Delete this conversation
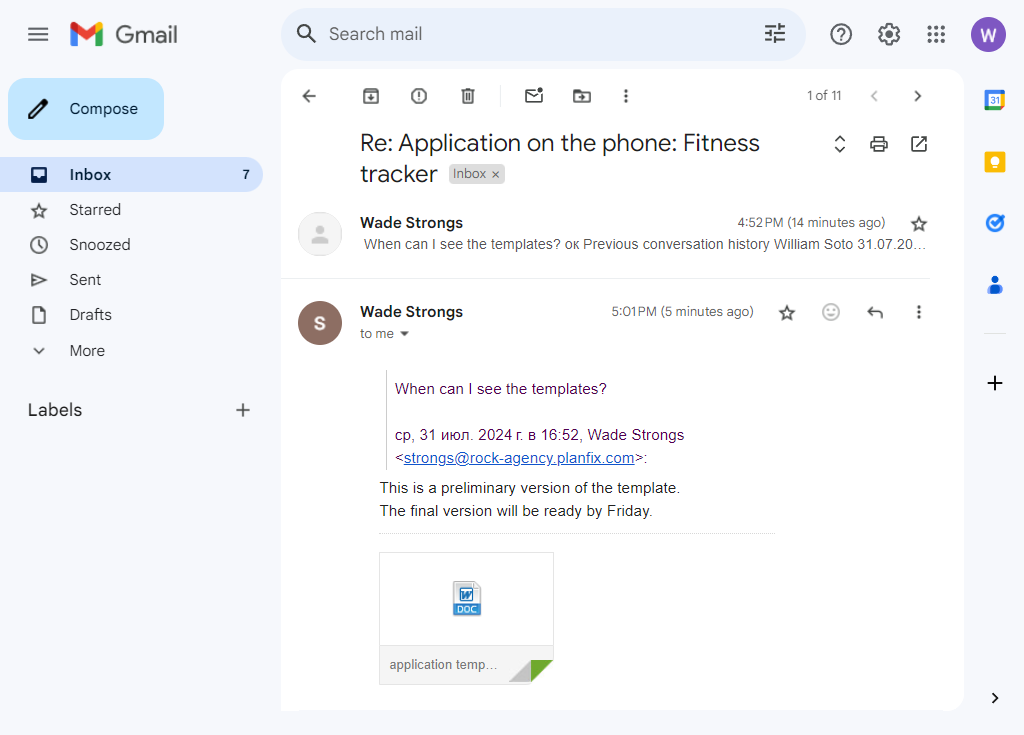Screen dimensions: 1024x735 [468, 96]
